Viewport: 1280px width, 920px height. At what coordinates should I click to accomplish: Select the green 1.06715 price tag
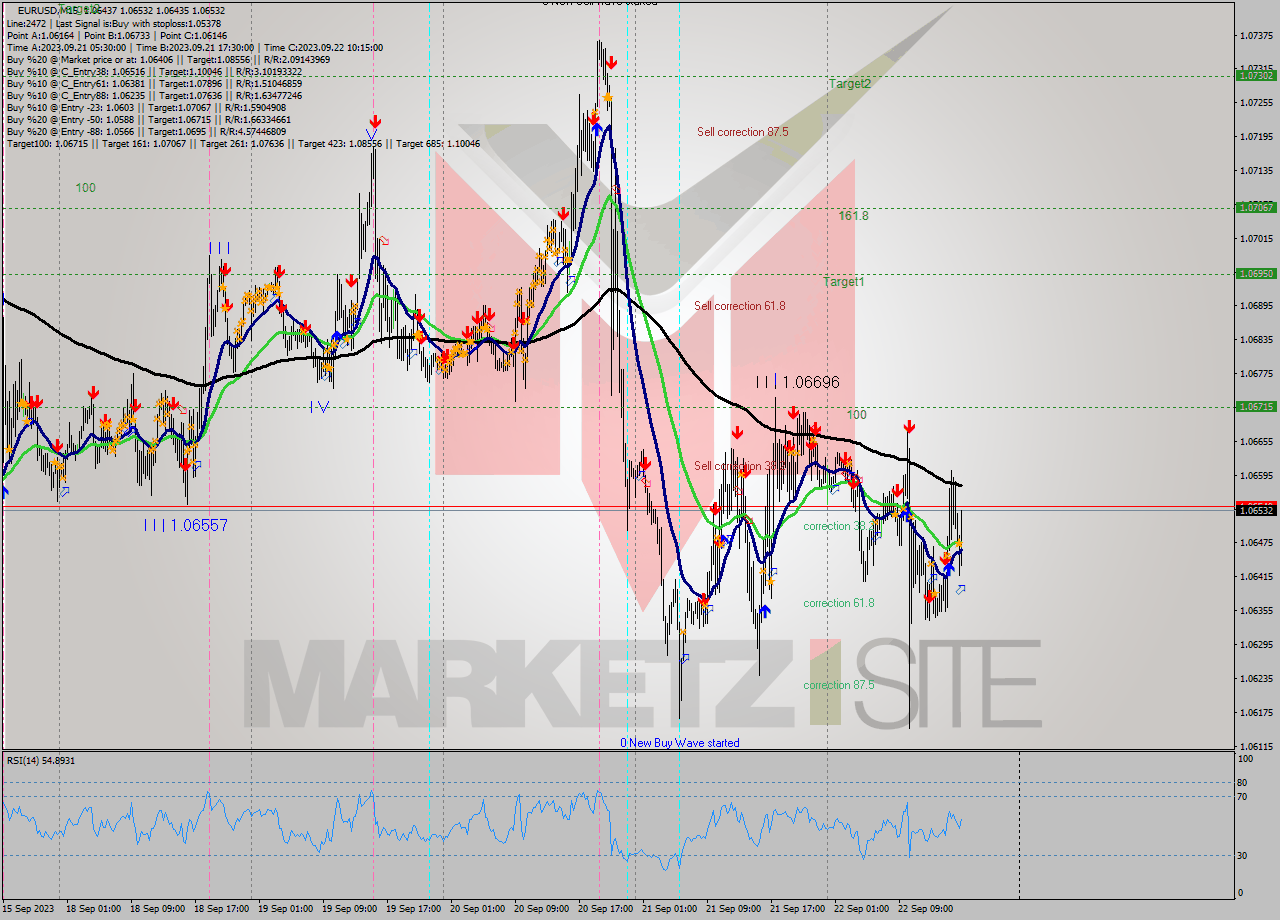click(x=1256, y=406)
